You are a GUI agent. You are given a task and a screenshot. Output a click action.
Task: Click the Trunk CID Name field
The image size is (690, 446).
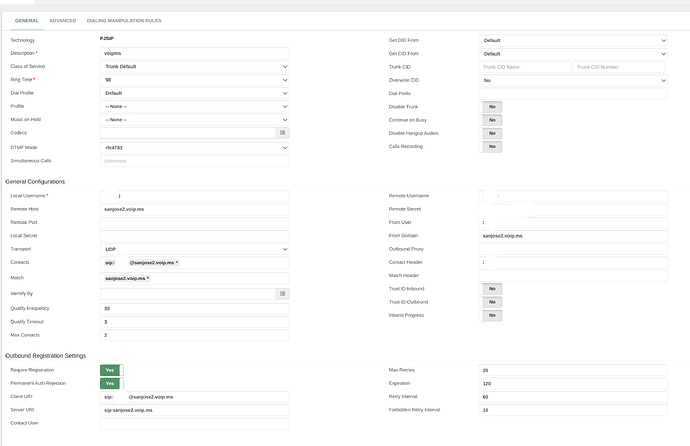(525, 67)
